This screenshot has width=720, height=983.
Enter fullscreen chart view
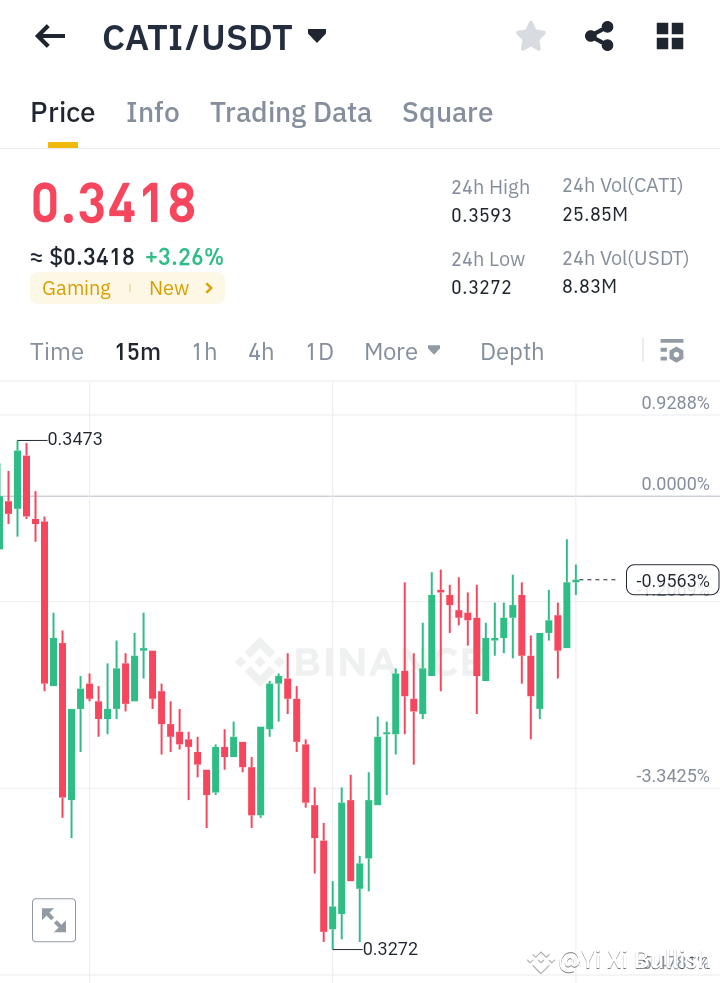click(54, 920)
